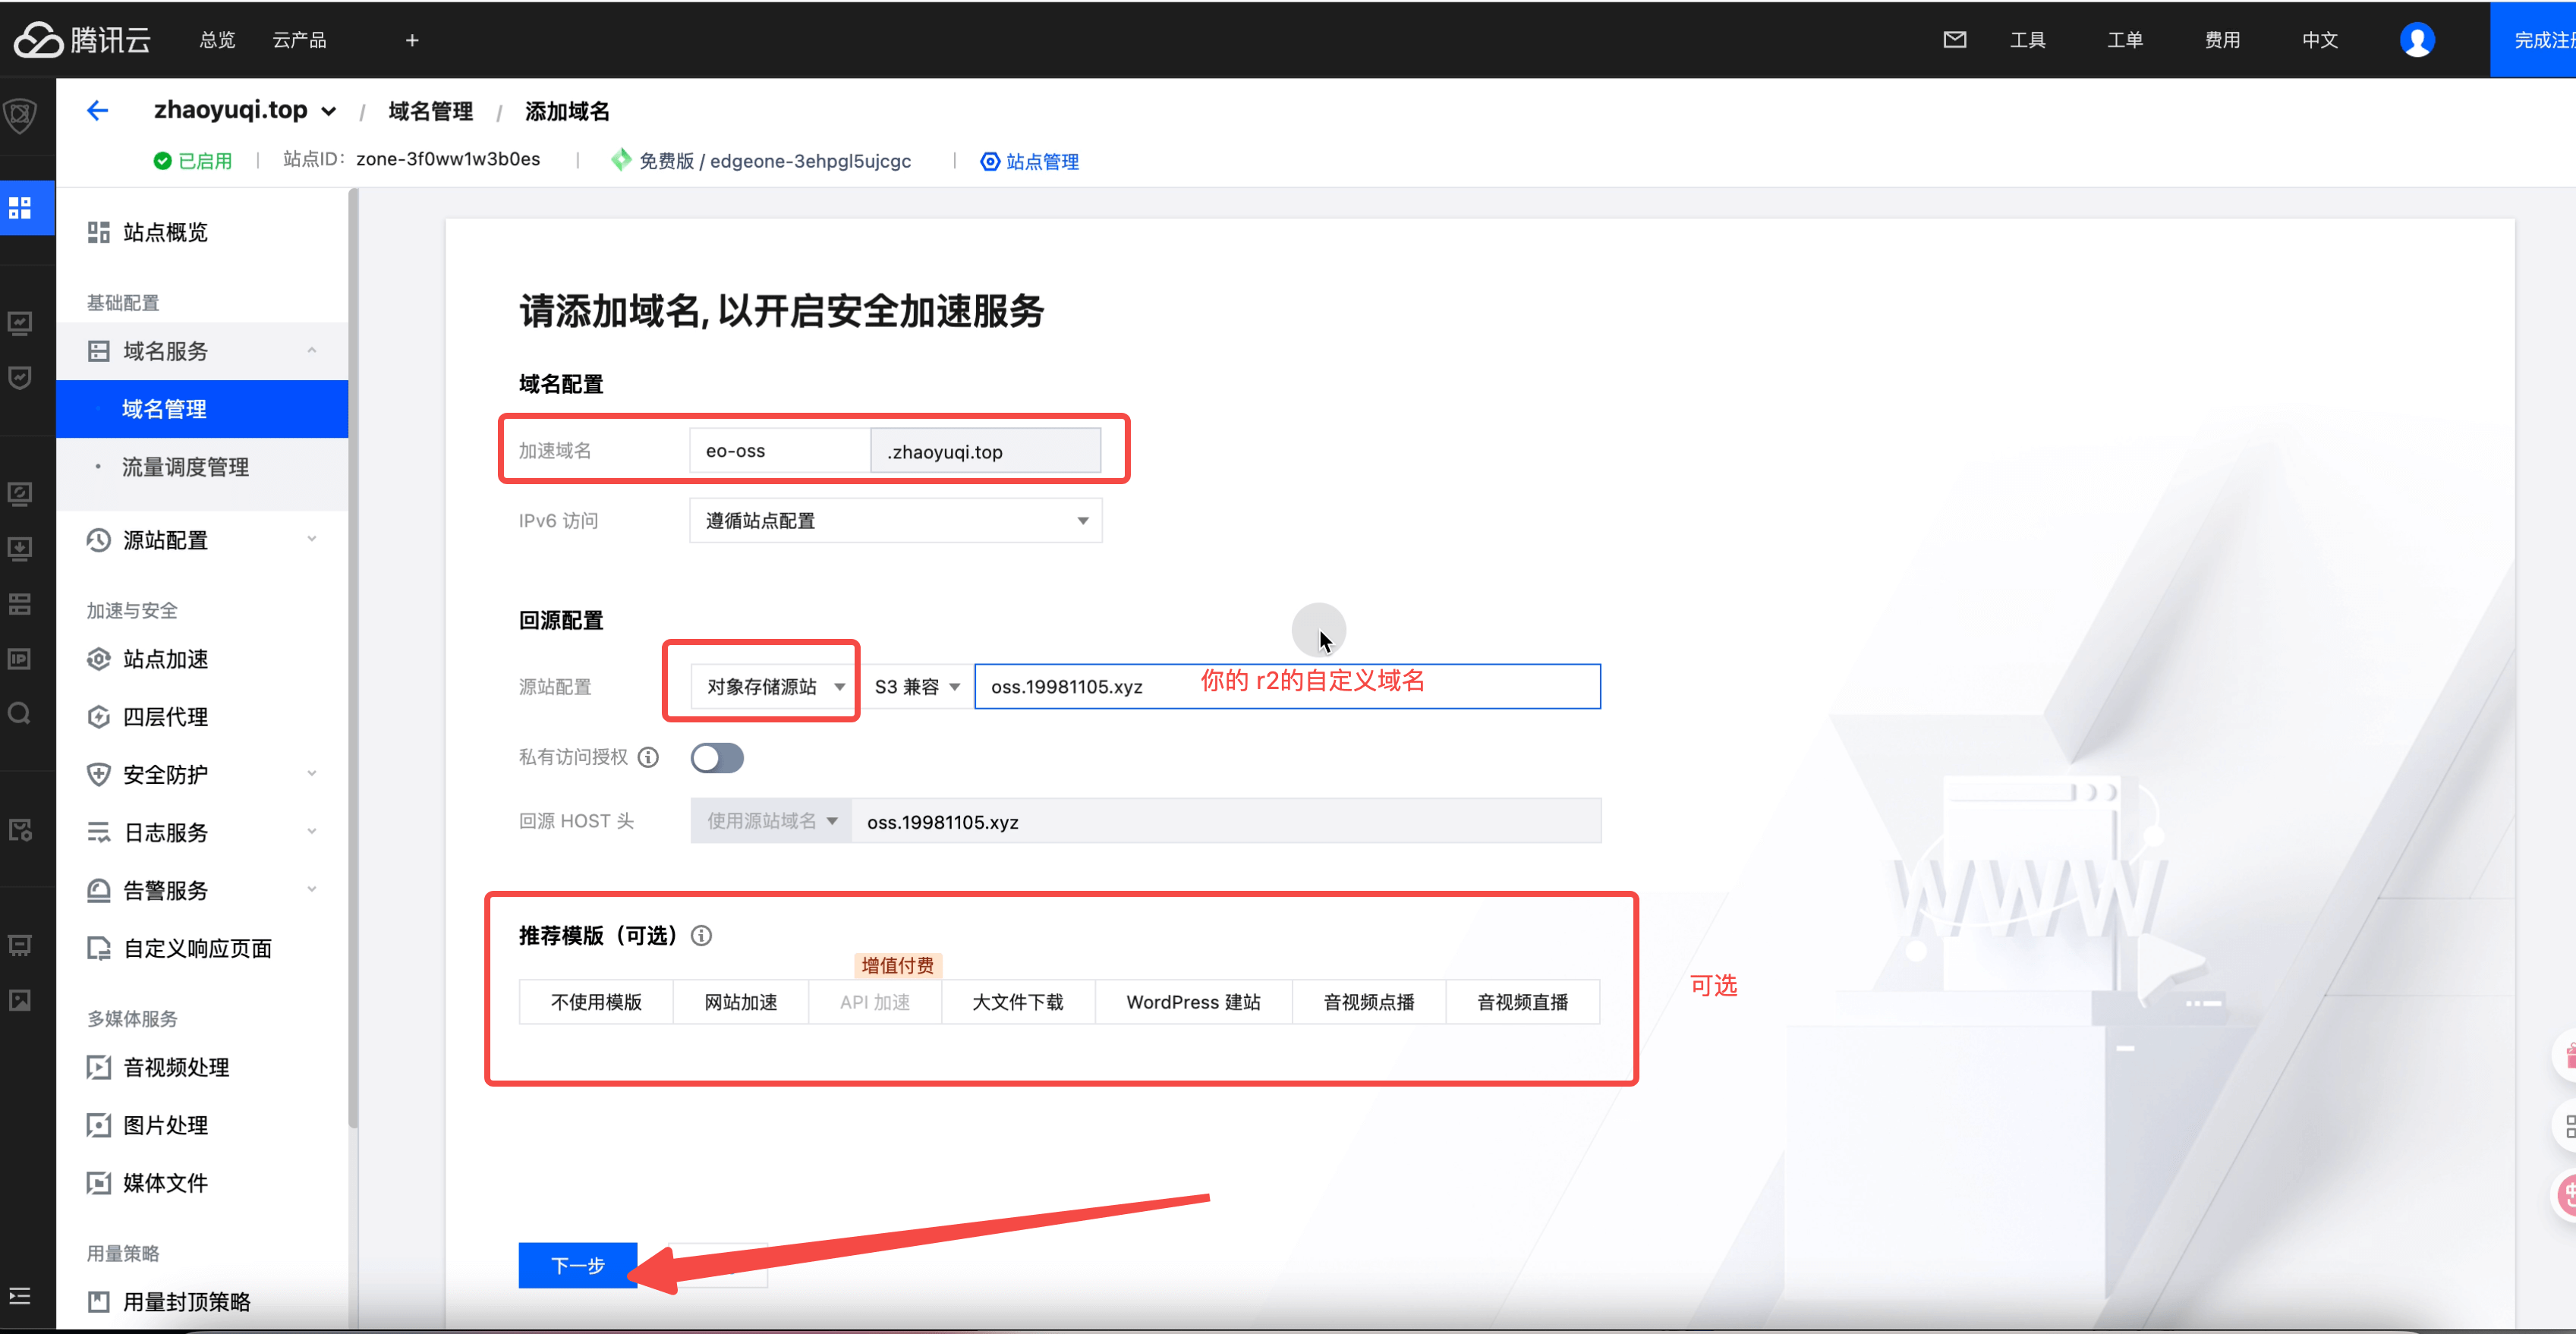The width and height of the screenshot is (2576, 1334).
Task: Select 网站加速 template
Action: click(741, 1002)
